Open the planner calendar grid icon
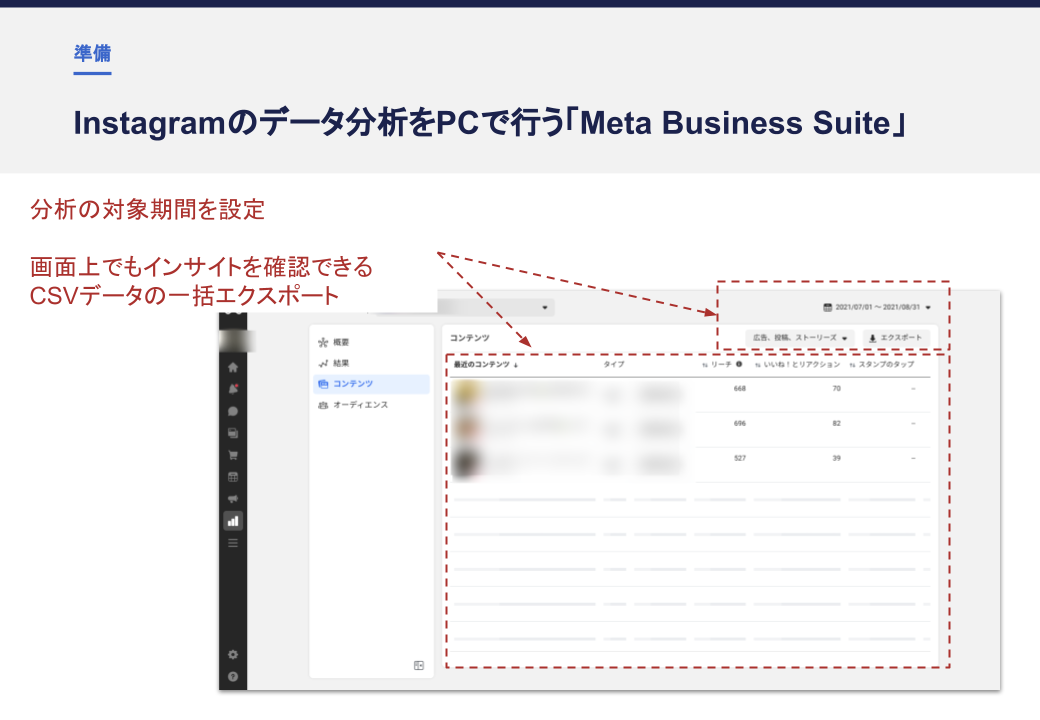This screenshot has width=1040, height=720. [x=233, y=477]
